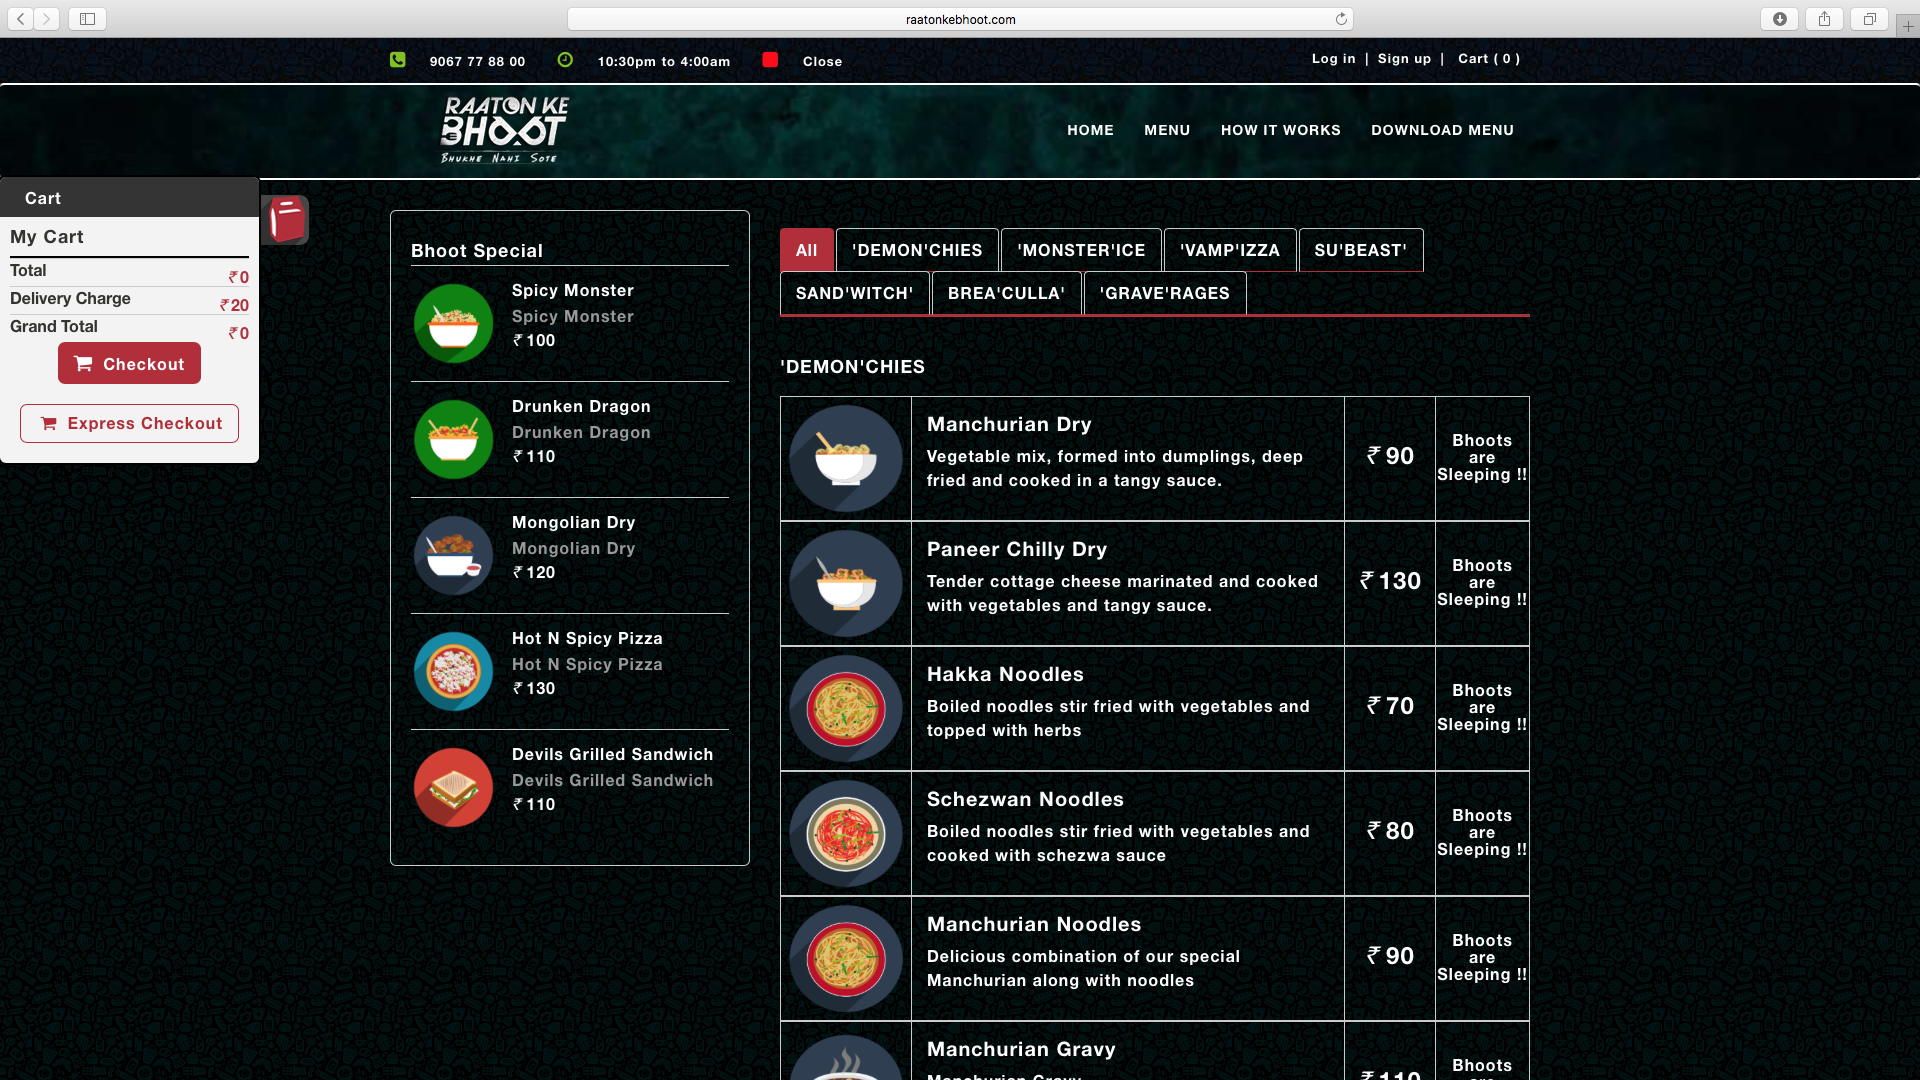Viewport: 1920px width, 1080px height.
Task: Click the cart icon inside the Checkout button
Action: click(85, 363)
